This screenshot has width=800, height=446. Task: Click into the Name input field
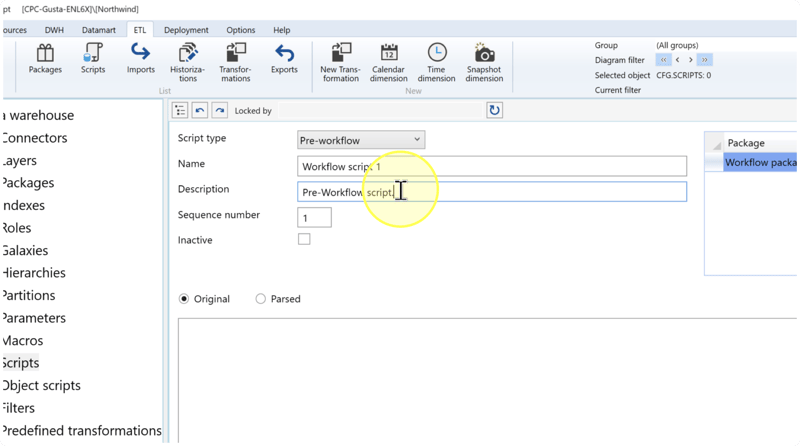pos(492,166)
